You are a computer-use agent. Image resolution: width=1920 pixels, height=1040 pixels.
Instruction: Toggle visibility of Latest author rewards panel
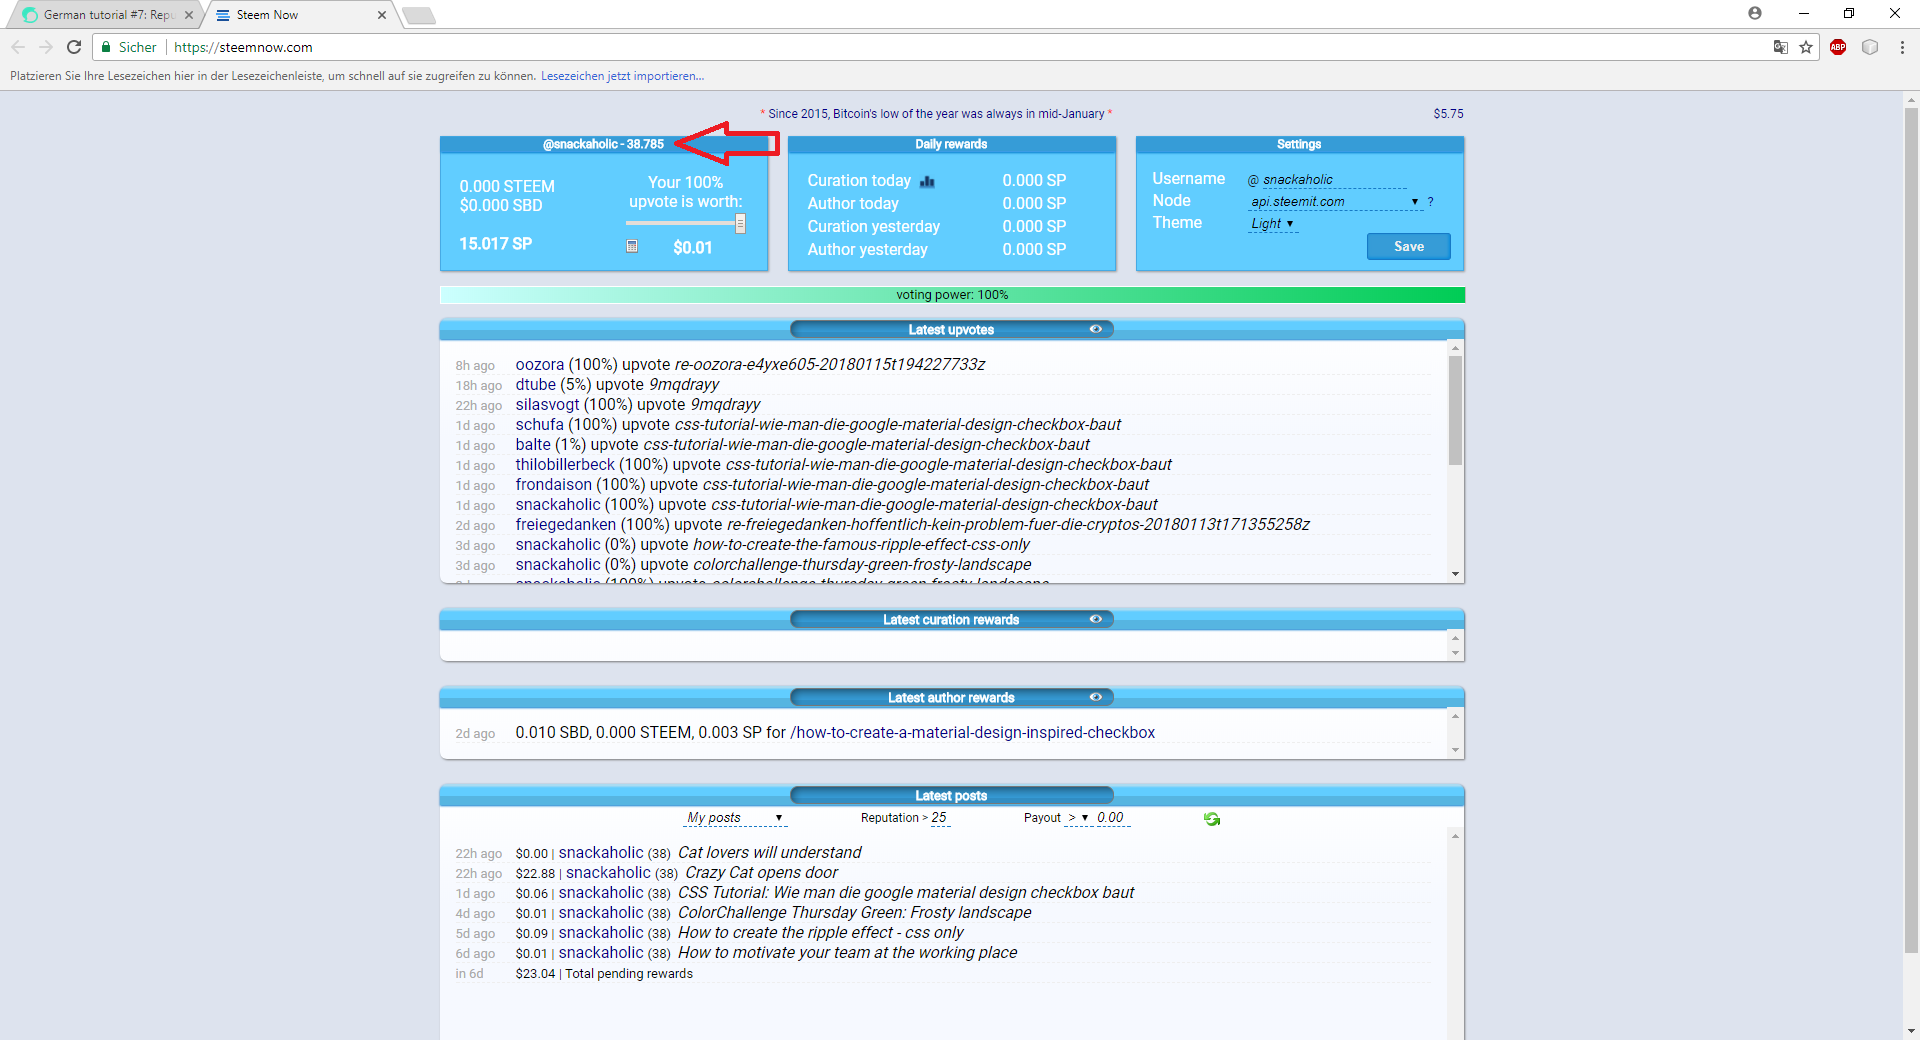(x=1096, y=697)
